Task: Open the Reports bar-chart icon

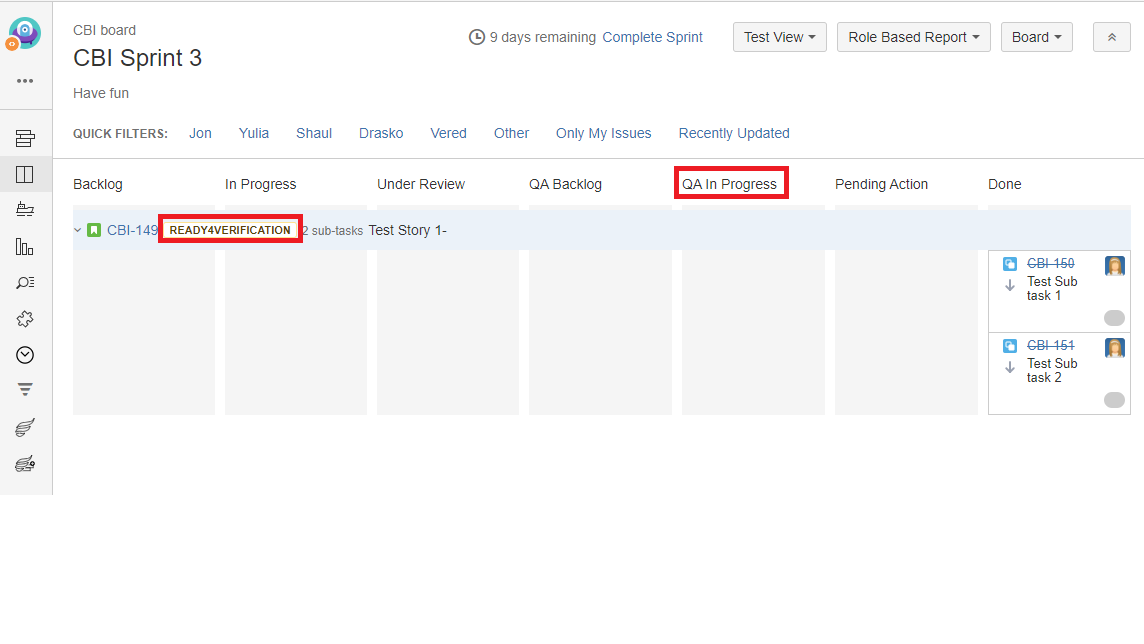Action: 25,247
